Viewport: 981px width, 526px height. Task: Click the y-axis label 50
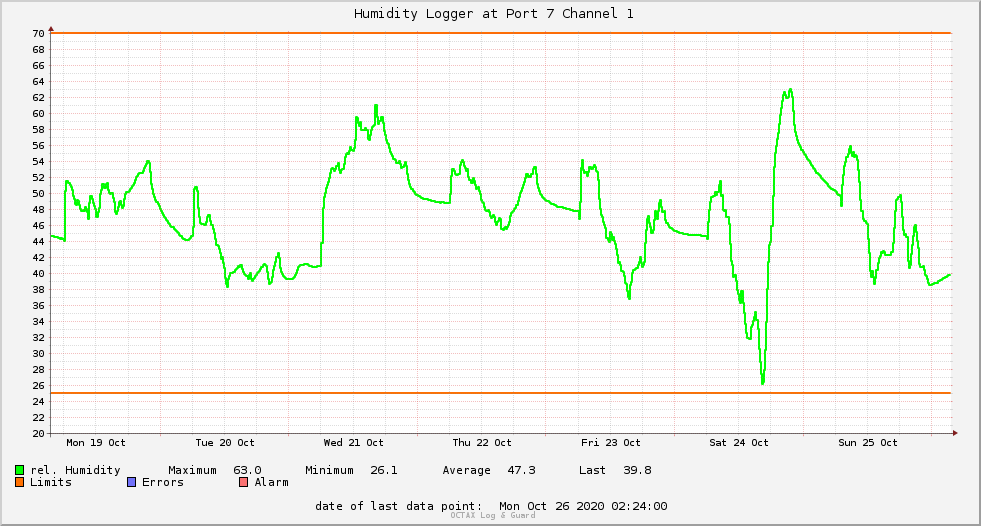pos(39,193)
